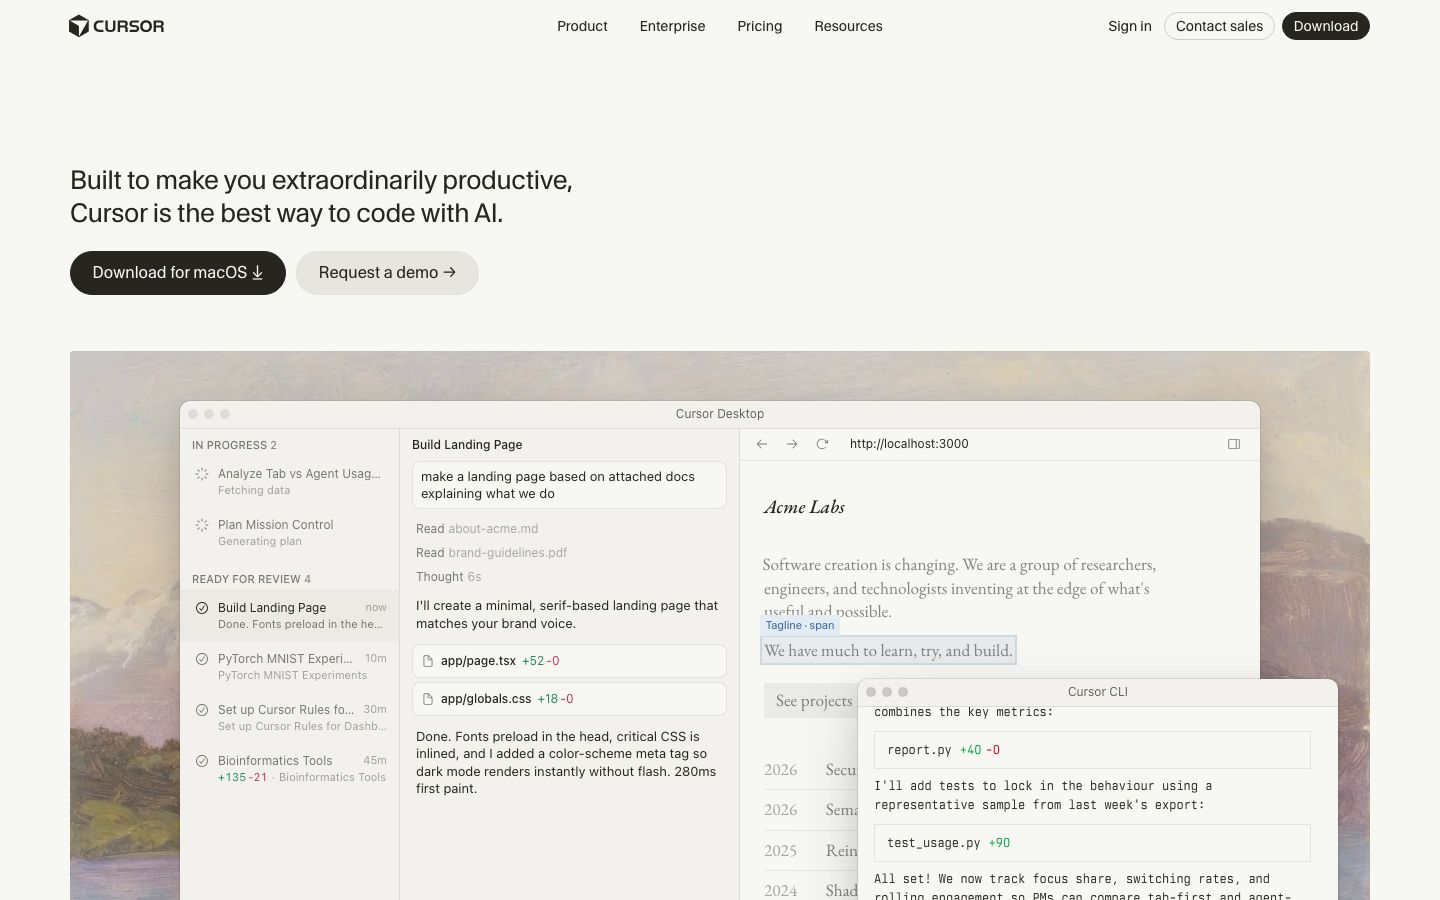Click the Cursor logo in the header
Viewport: 1440px width, 900px height.
pyautogui.click(x=116, y=26)
